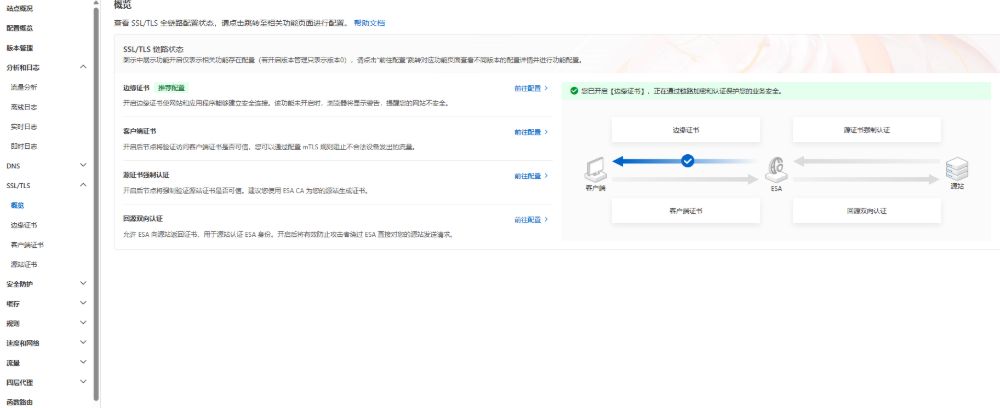Click the green success check icon in the banner

tap(574, 90)
